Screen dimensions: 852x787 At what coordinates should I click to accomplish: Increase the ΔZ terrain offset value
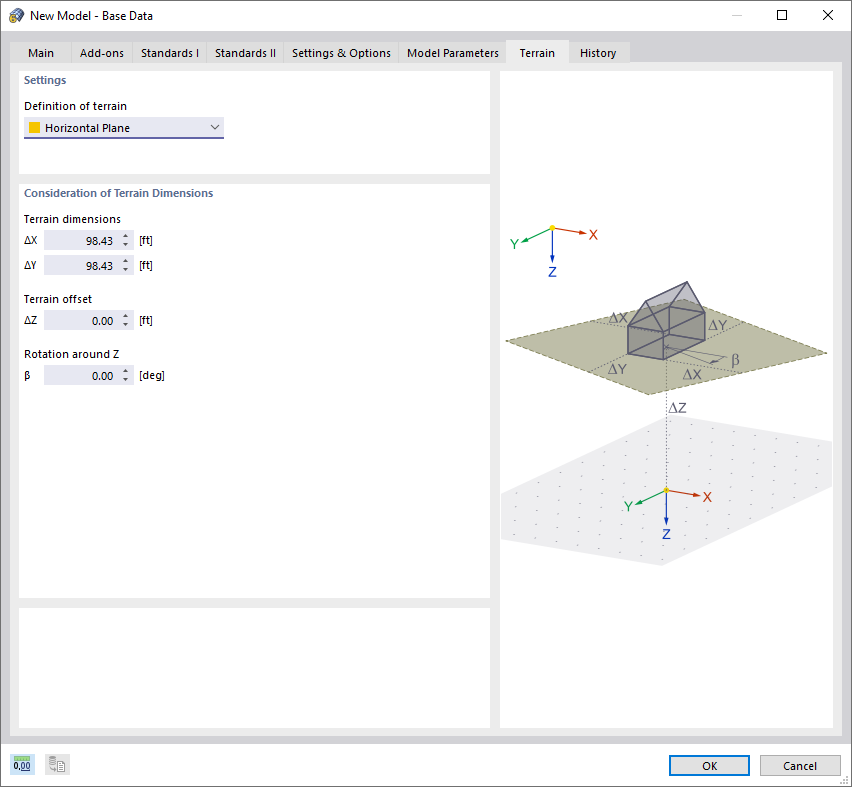[126, 316]
